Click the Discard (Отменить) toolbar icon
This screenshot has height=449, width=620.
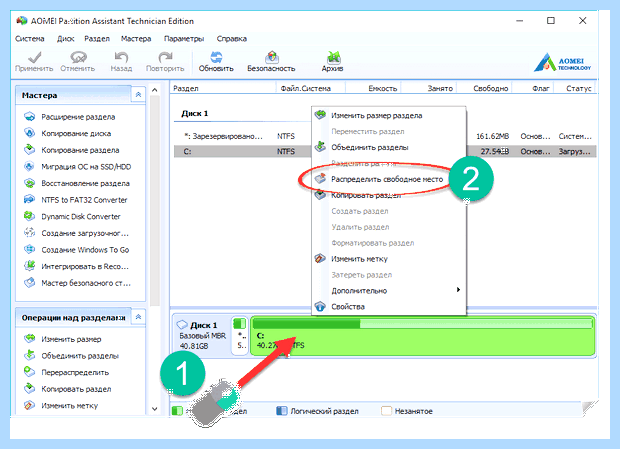pos(78,58)
